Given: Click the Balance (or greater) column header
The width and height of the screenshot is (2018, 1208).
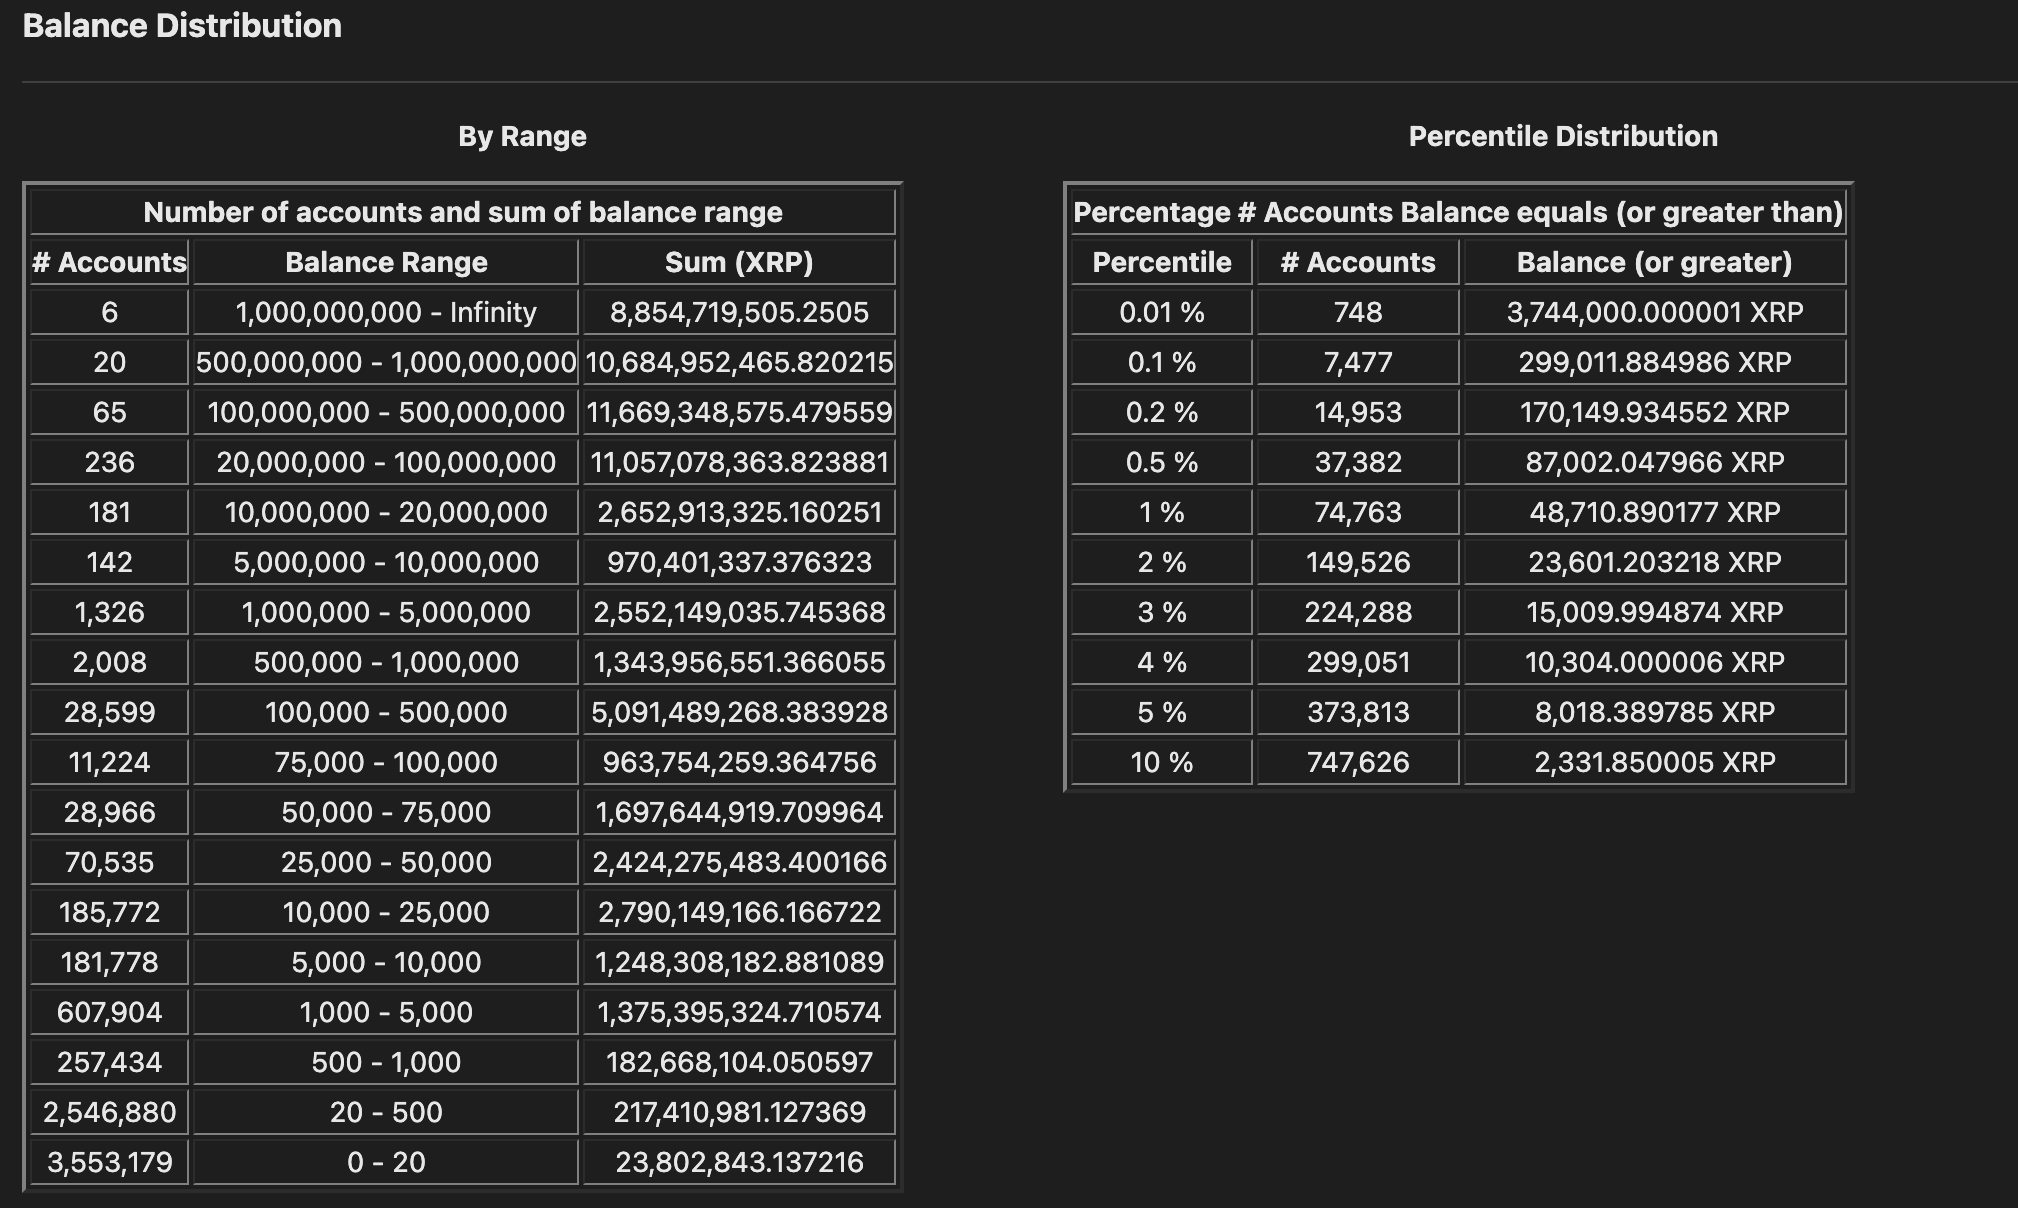Looking at the screenshot, I should point(1654,262).
